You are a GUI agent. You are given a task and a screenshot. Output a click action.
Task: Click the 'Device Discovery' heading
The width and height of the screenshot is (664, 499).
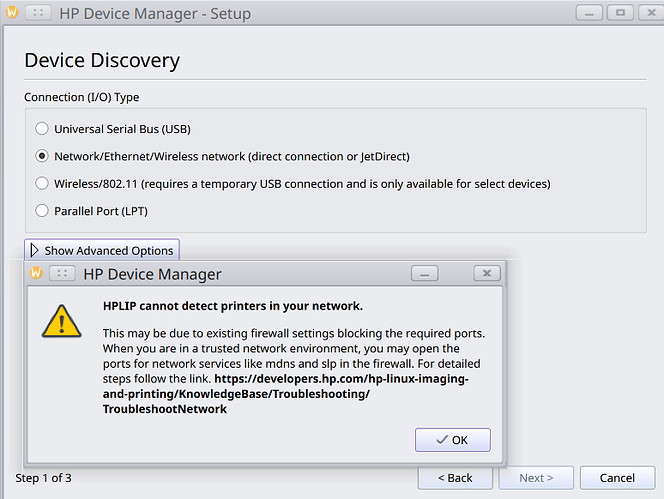click(102, 60)
